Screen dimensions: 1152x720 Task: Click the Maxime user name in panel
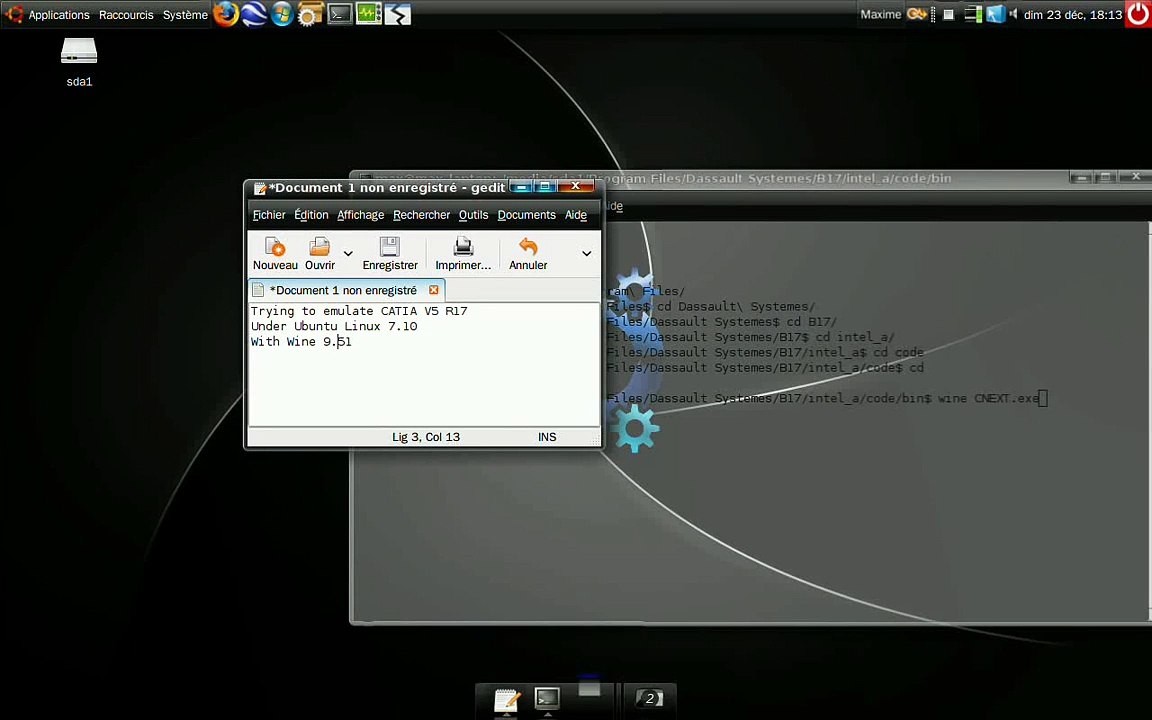click(x=880, y=14)
